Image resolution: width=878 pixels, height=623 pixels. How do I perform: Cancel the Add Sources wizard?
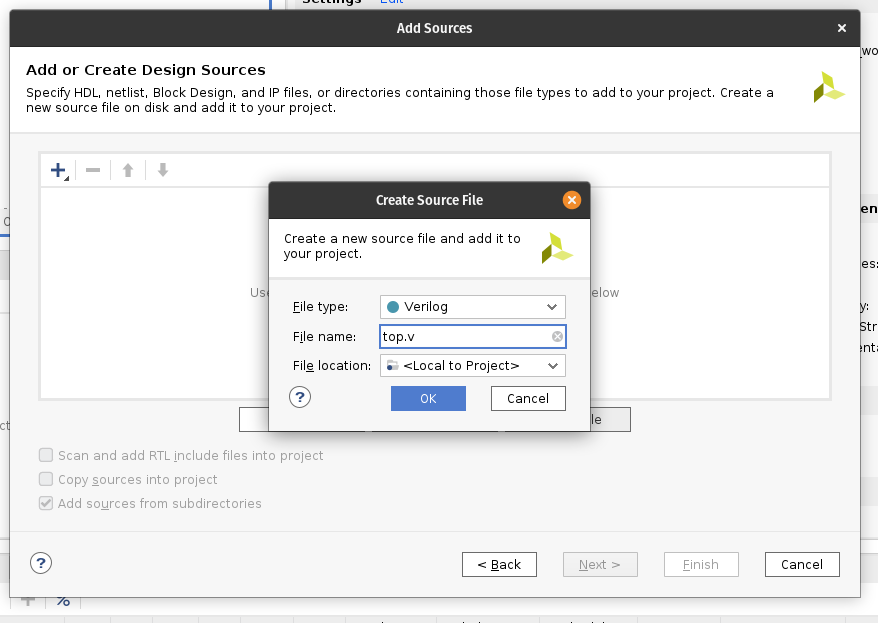(802, 564)
